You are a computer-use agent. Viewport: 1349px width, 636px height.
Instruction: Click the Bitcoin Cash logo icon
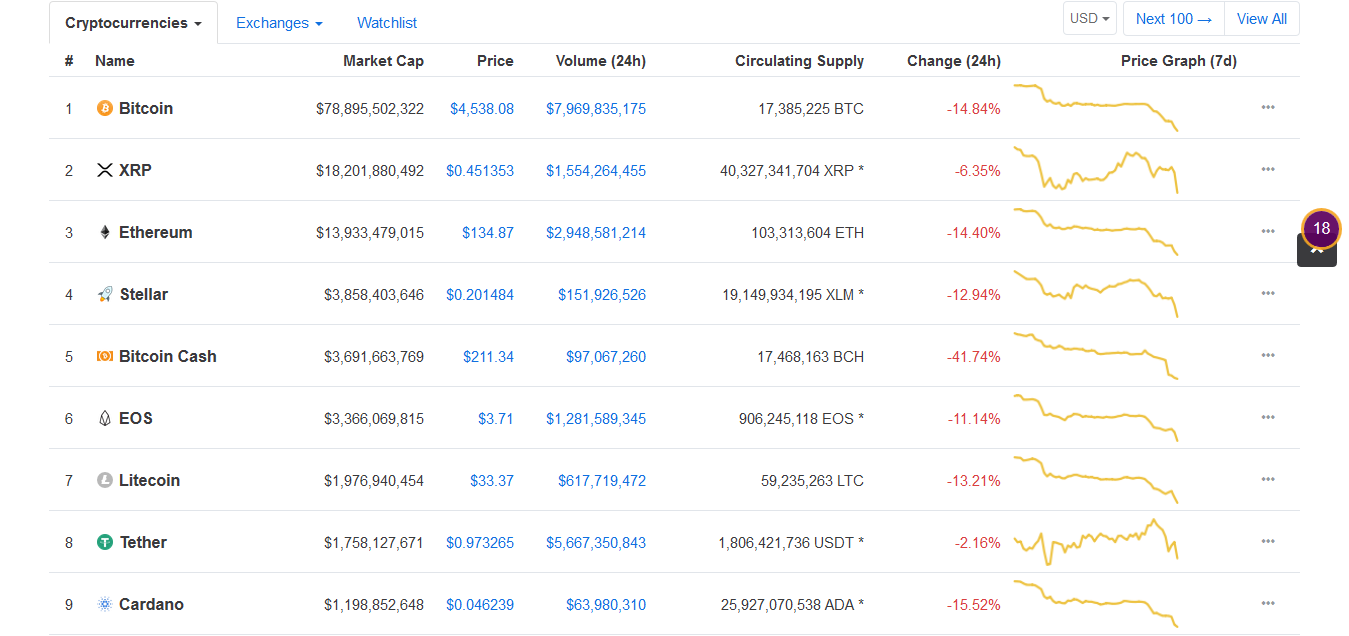point(104,356)
